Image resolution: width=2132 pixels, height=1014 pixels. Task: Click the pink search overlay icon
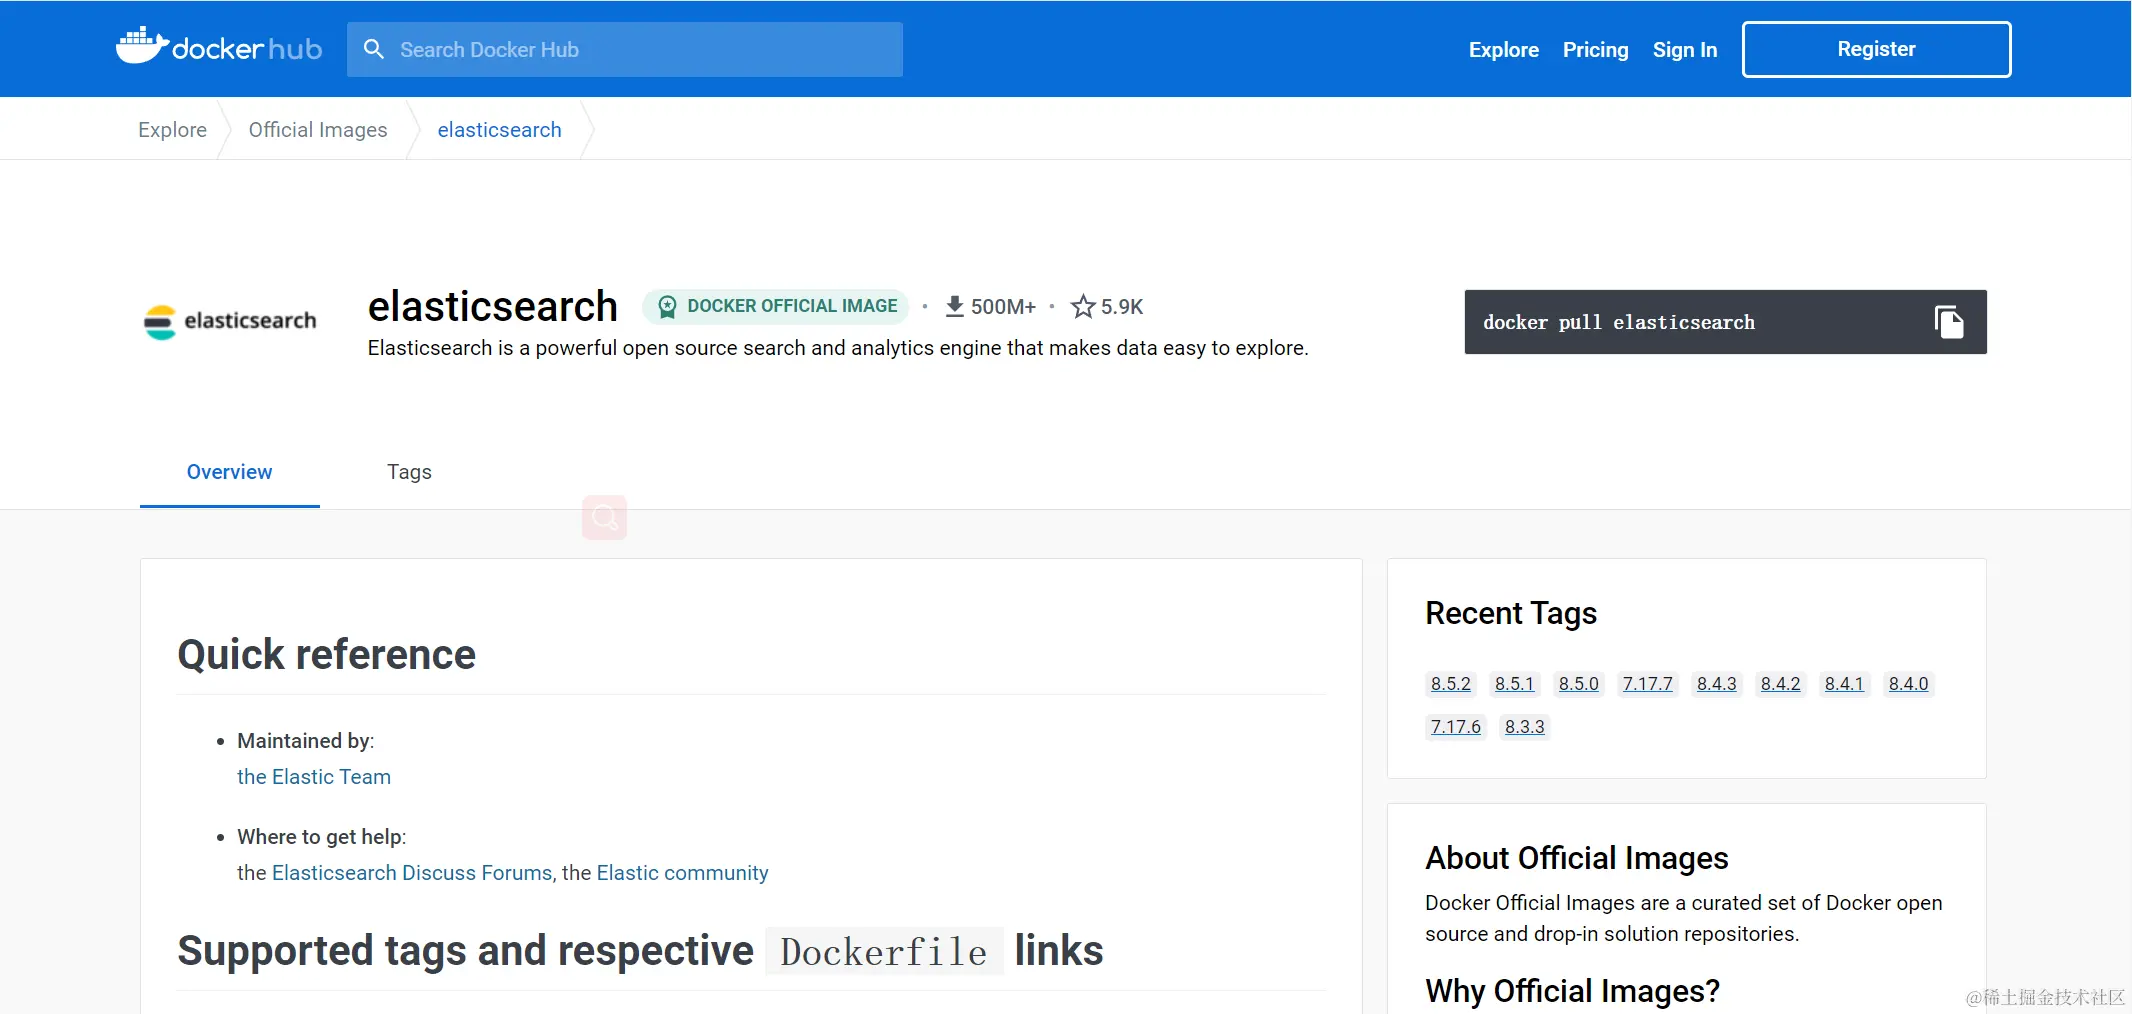click(605, 517)
